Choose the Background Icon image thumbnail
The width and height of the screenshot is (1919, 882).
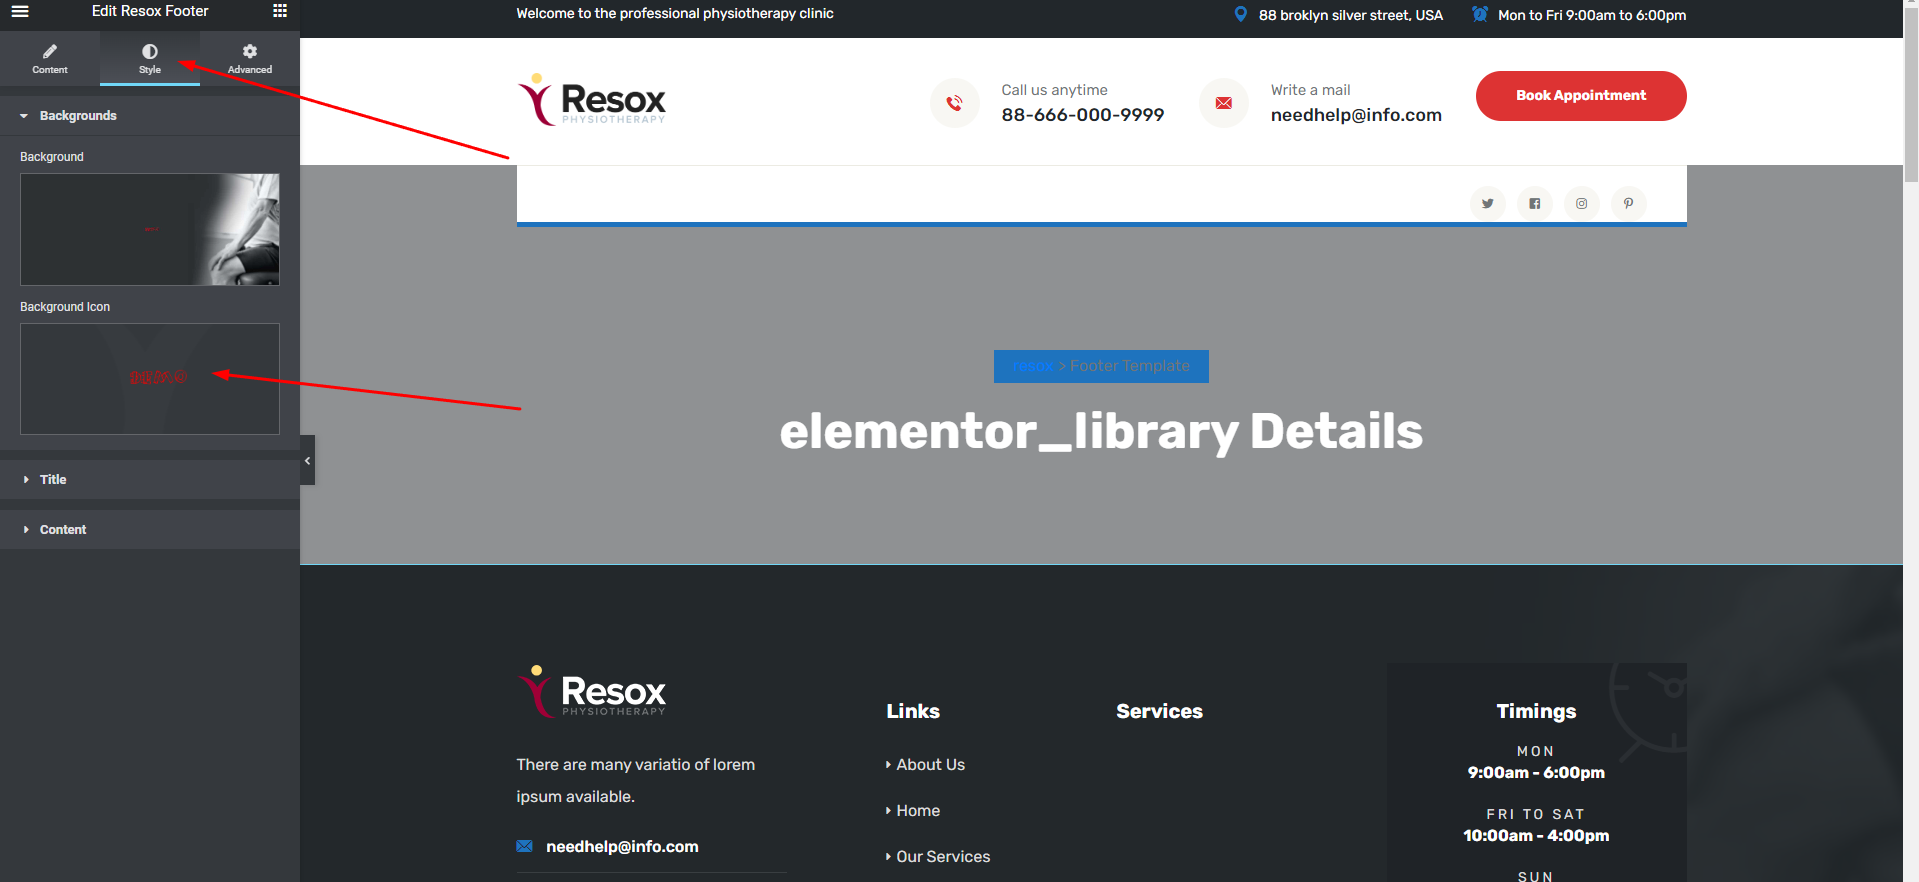[150, 379]
